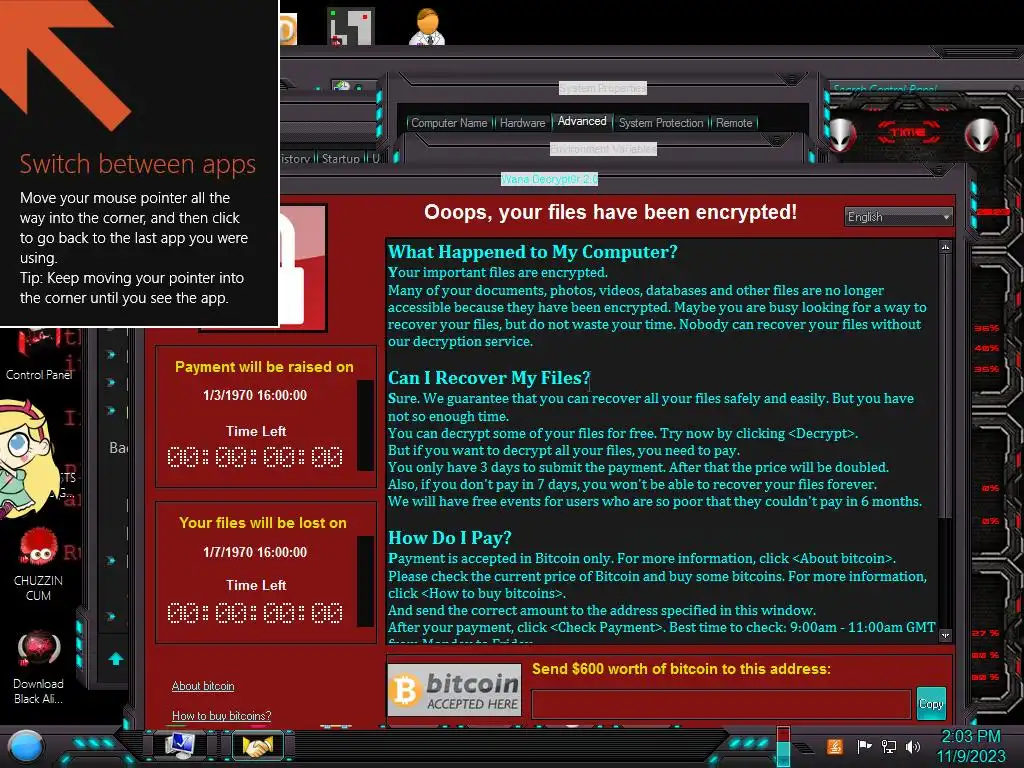The height and width of the screenshot is (768, 1024).
Task: Switch to the Startup tab behind
Action: pyautogui.click(x=340, y=159)
